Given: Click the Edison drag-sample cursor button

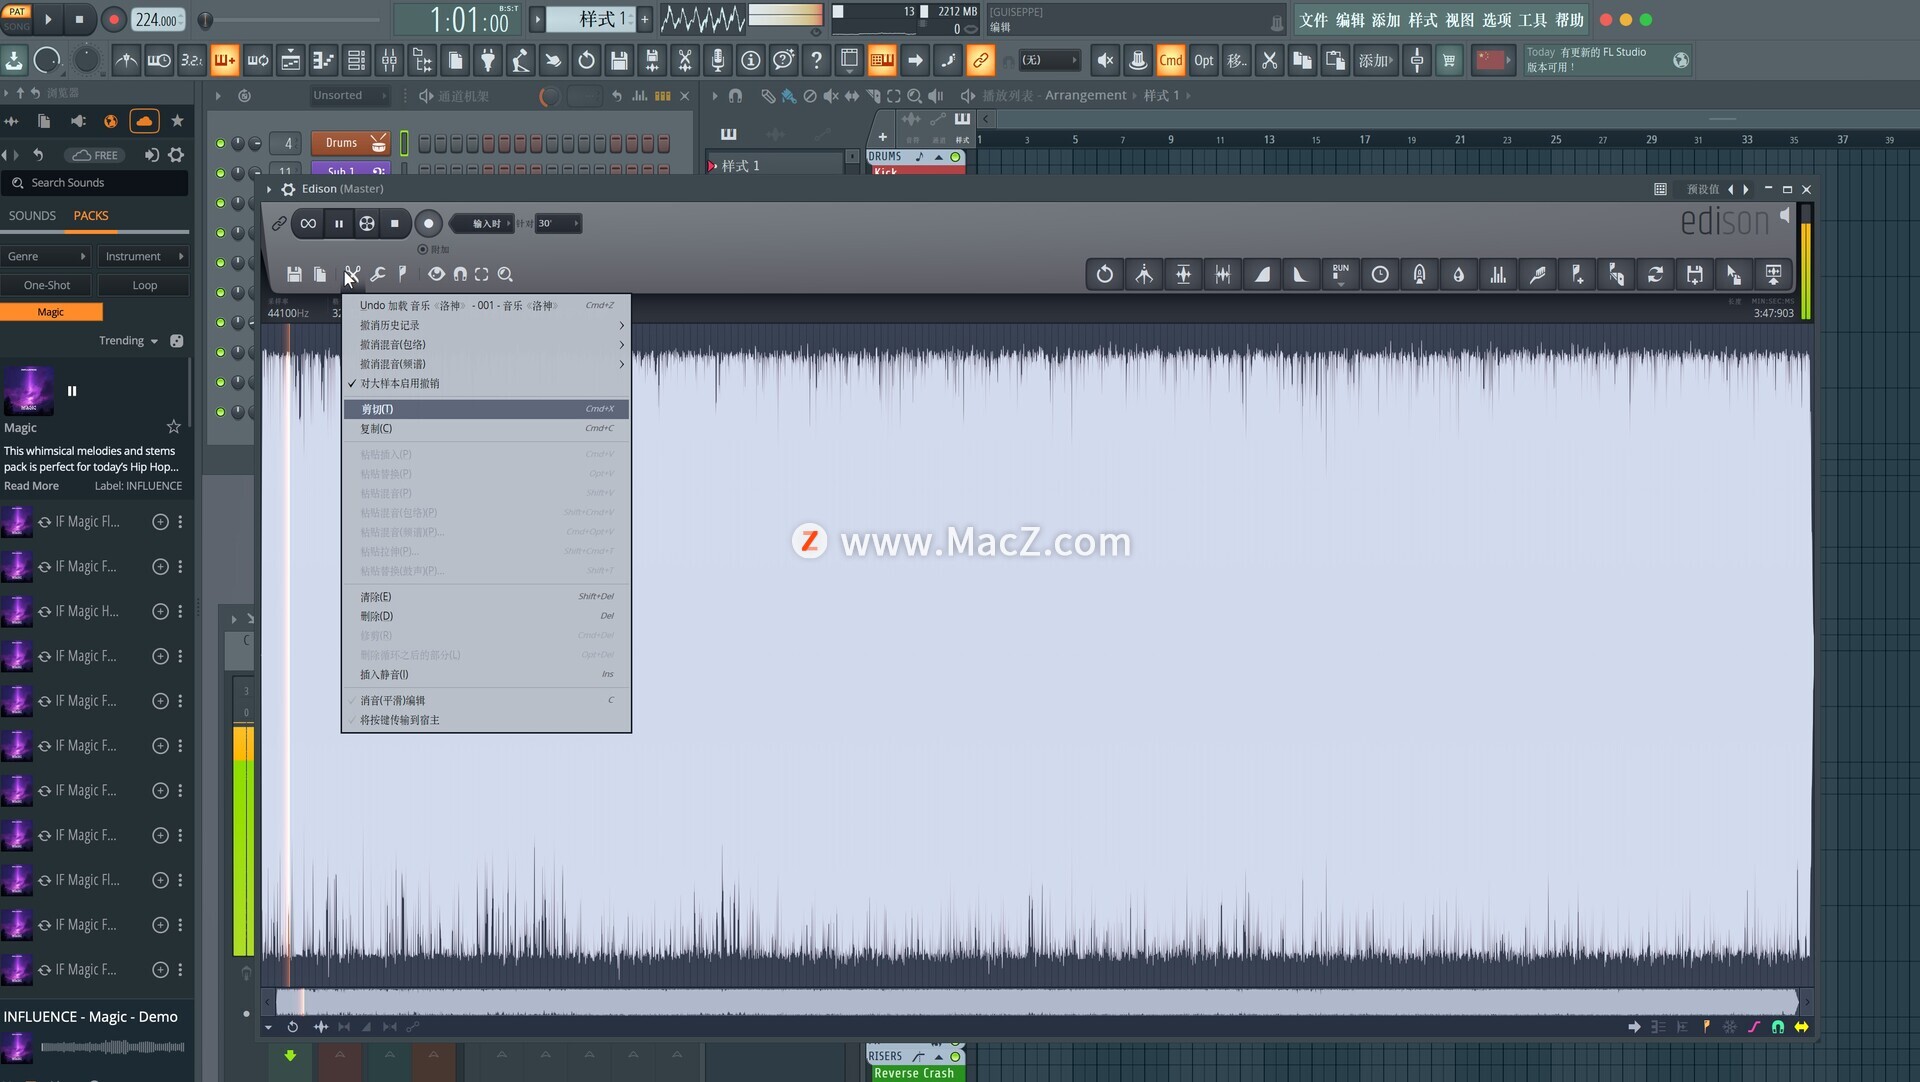Looking at the screenshot, I should (x=1734, y=274).
